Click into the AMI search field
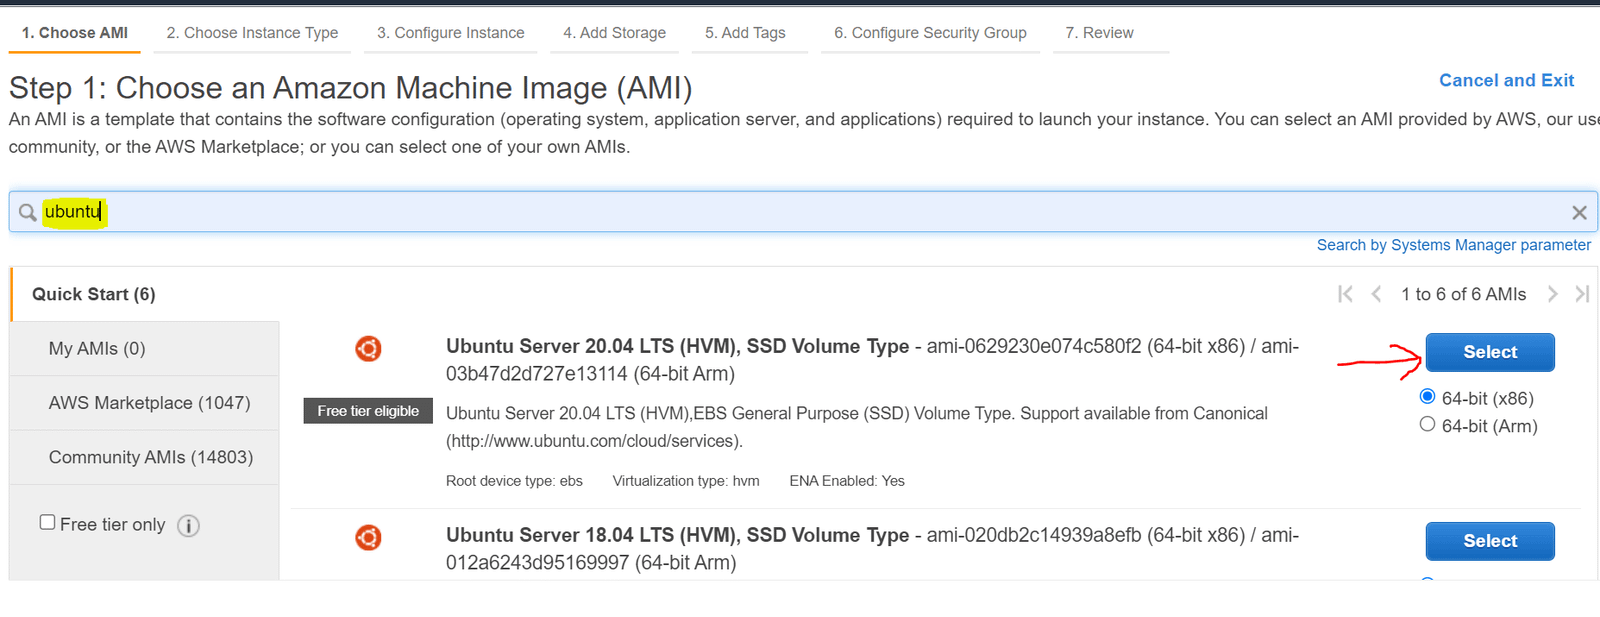The image size is (1600, 617). pos(803,212)
